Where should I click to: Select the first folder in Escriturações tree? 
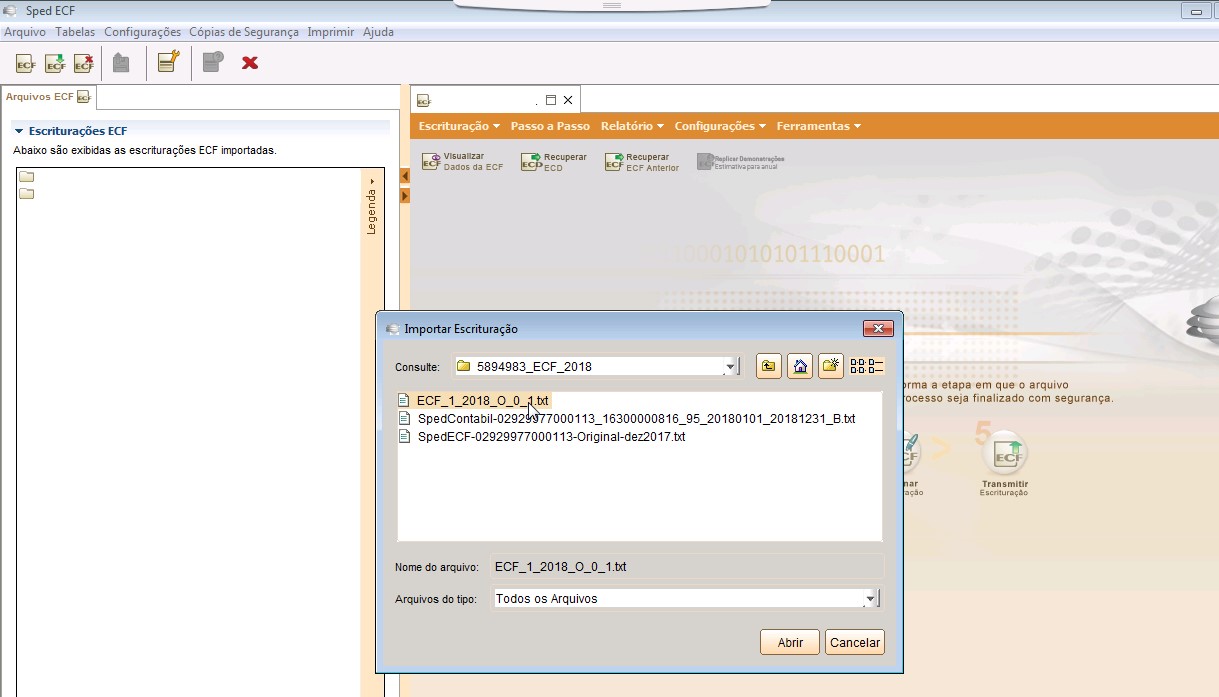[x=26, y=177]
